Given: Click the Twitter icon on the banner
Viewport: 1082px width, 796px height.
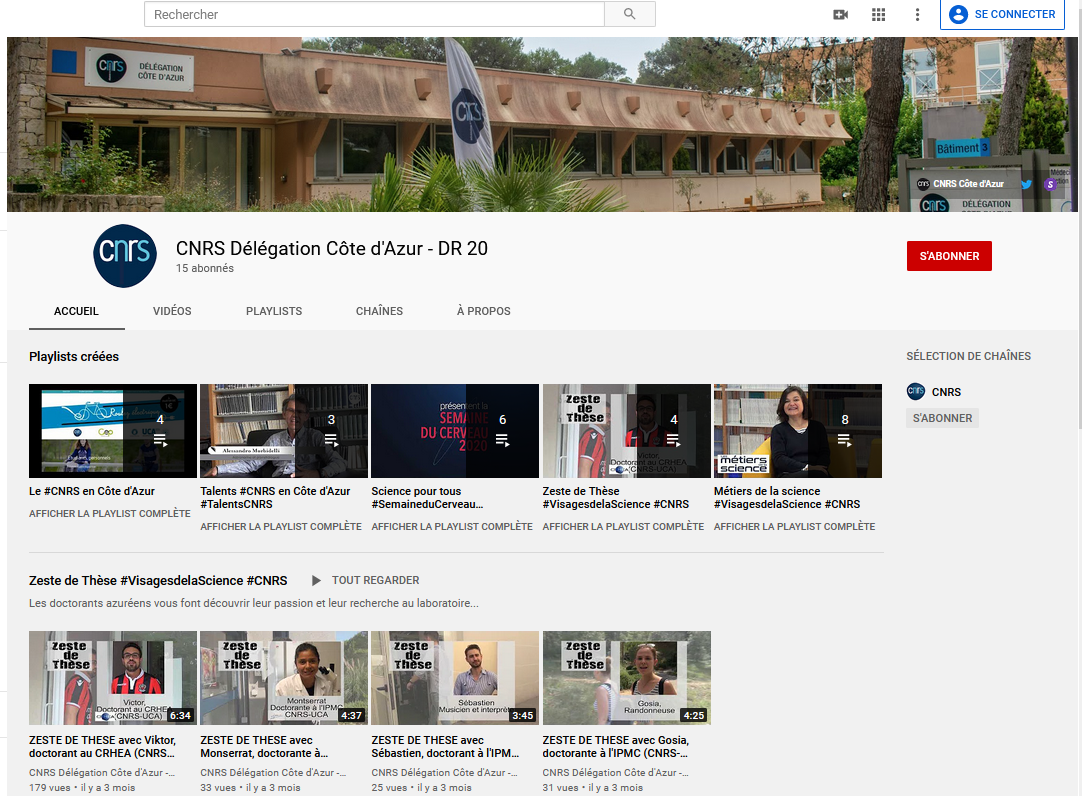Looking at the screenshot, I should tap(1026, 184).
